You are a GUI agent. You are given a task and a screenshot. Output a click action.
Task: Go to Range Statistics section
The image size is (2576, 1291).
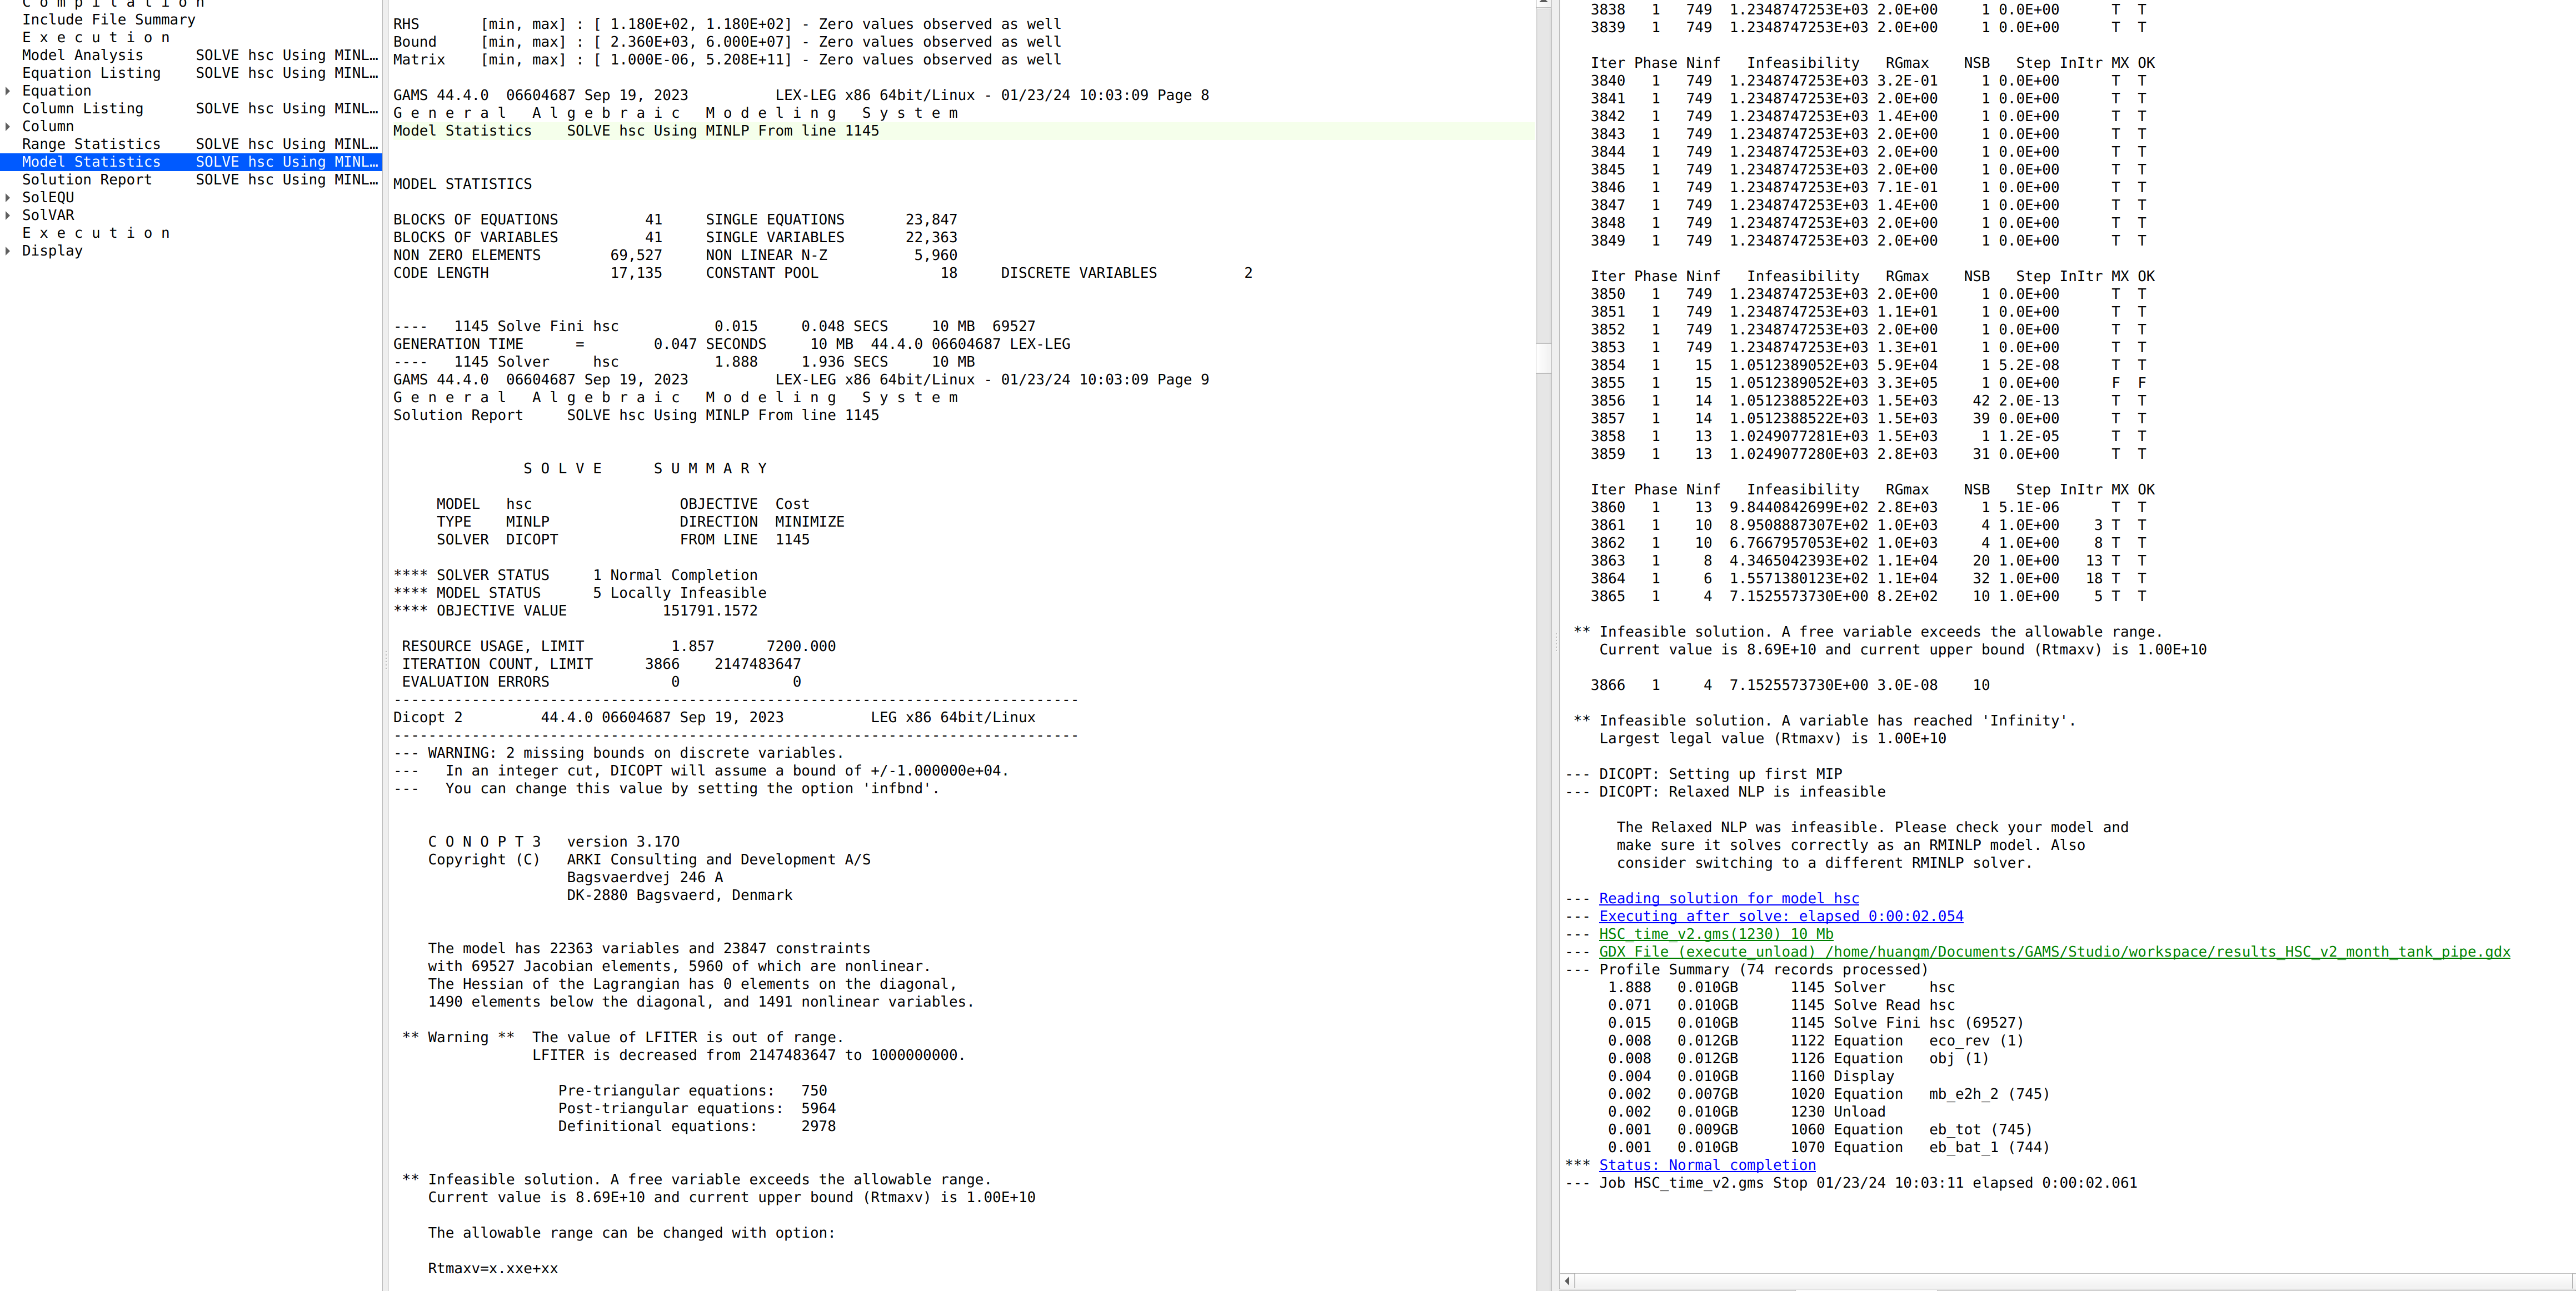coord(200,145)
